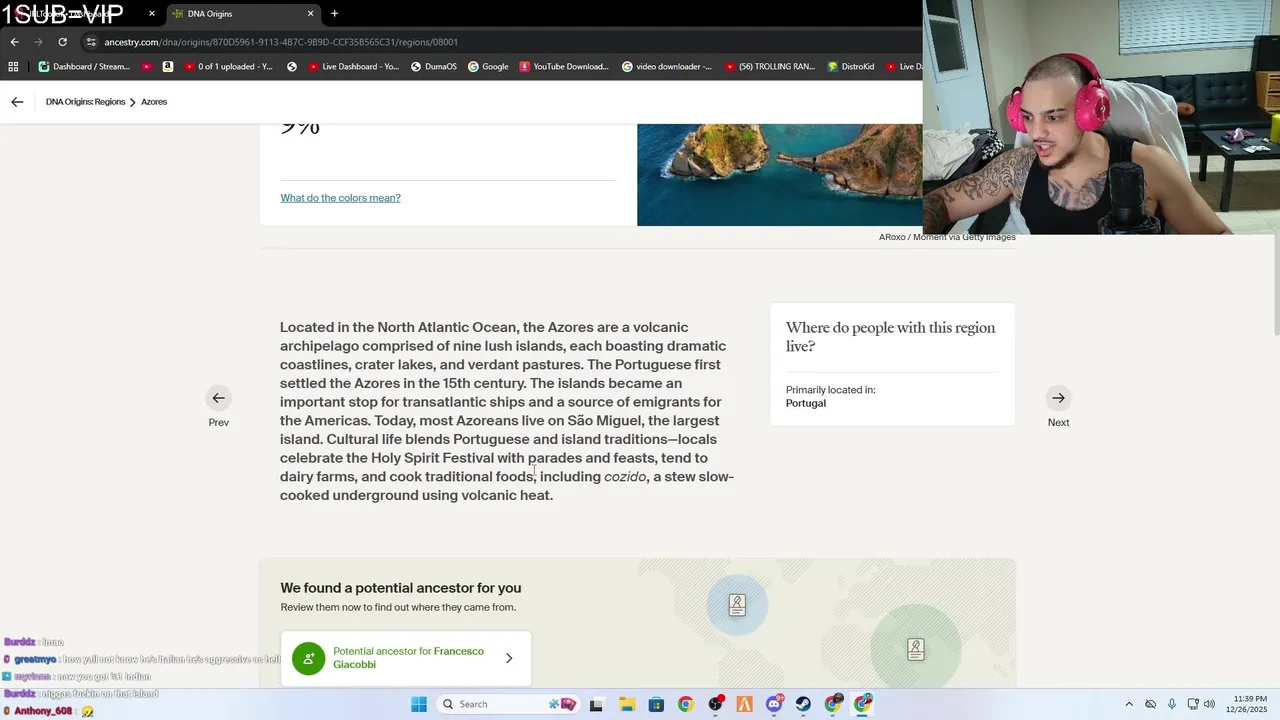Click the browser back button
1280x720 pixels.
[x=14, y=42]
